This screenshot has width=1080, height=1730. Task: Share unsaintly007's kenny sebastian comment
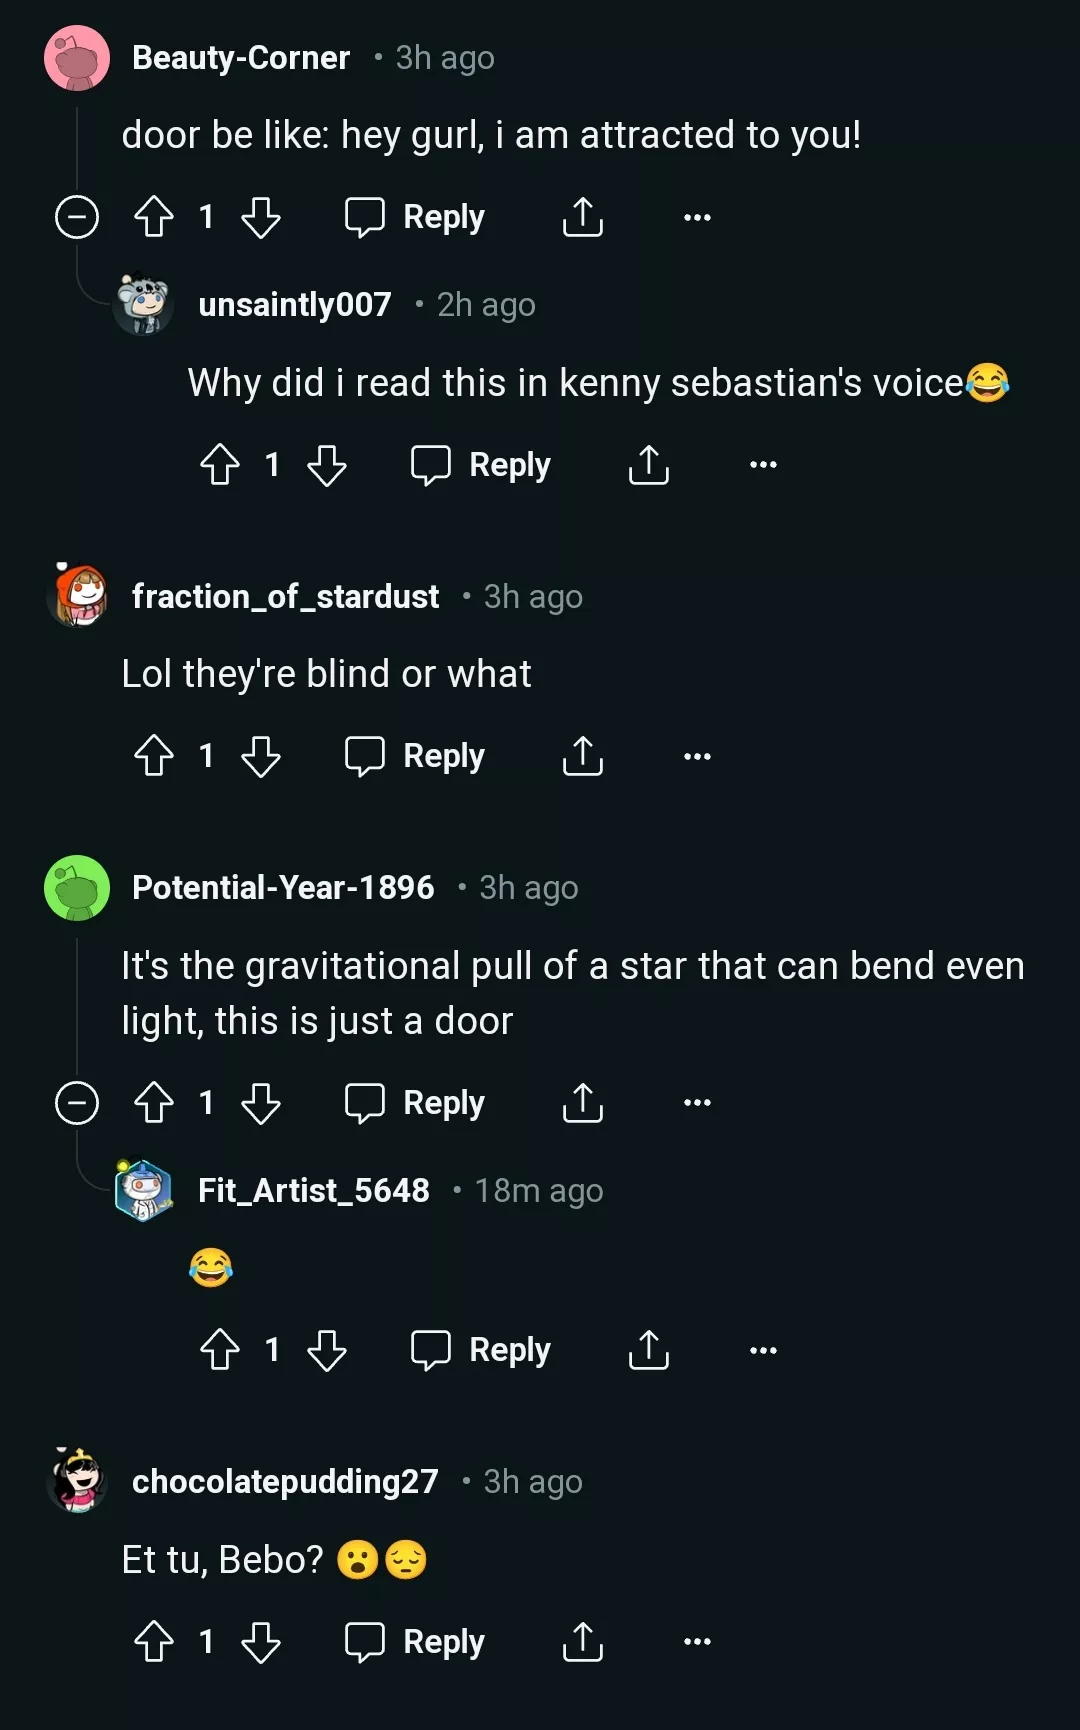[648, 465]
